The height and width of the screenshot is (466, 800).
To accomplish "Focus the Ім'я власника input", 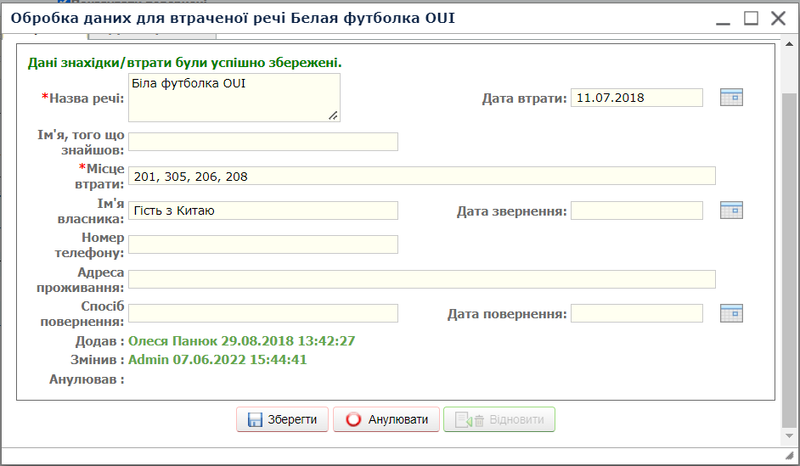I will pyautogui.click(x=263, y=210).
